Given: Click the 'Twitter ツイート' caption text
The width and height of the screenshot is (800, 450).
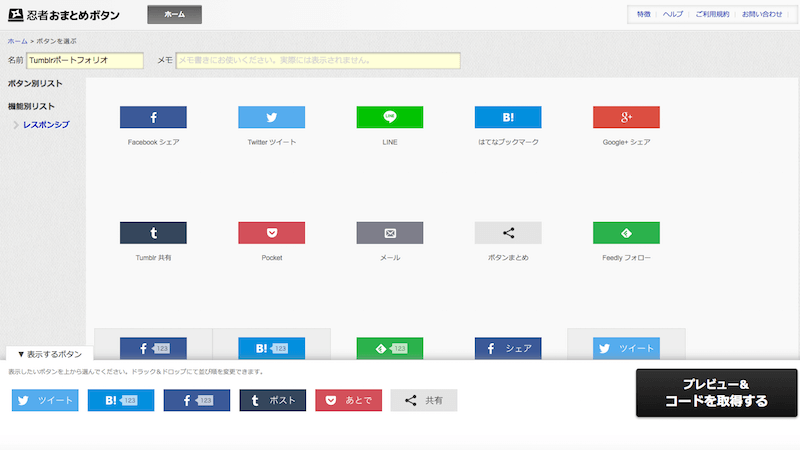Looking at the screenshot, I should (272, 142).
